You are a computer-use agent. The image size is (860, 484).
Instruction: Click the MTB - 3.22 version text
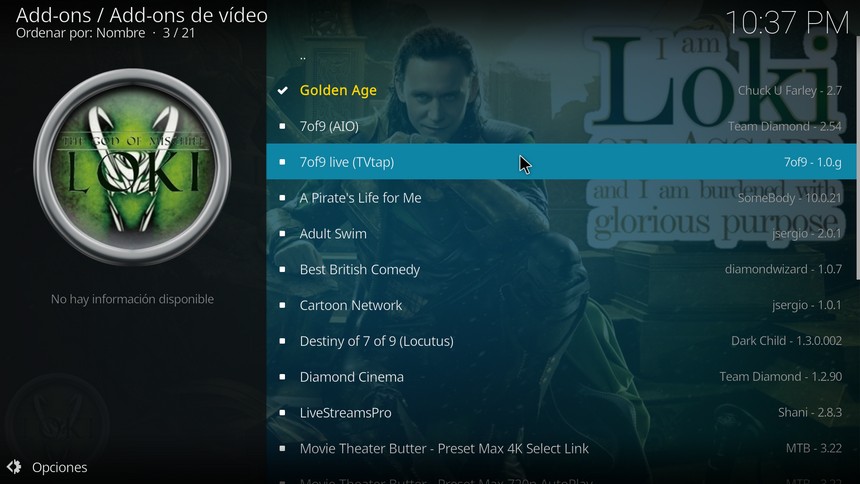point(813,448)
